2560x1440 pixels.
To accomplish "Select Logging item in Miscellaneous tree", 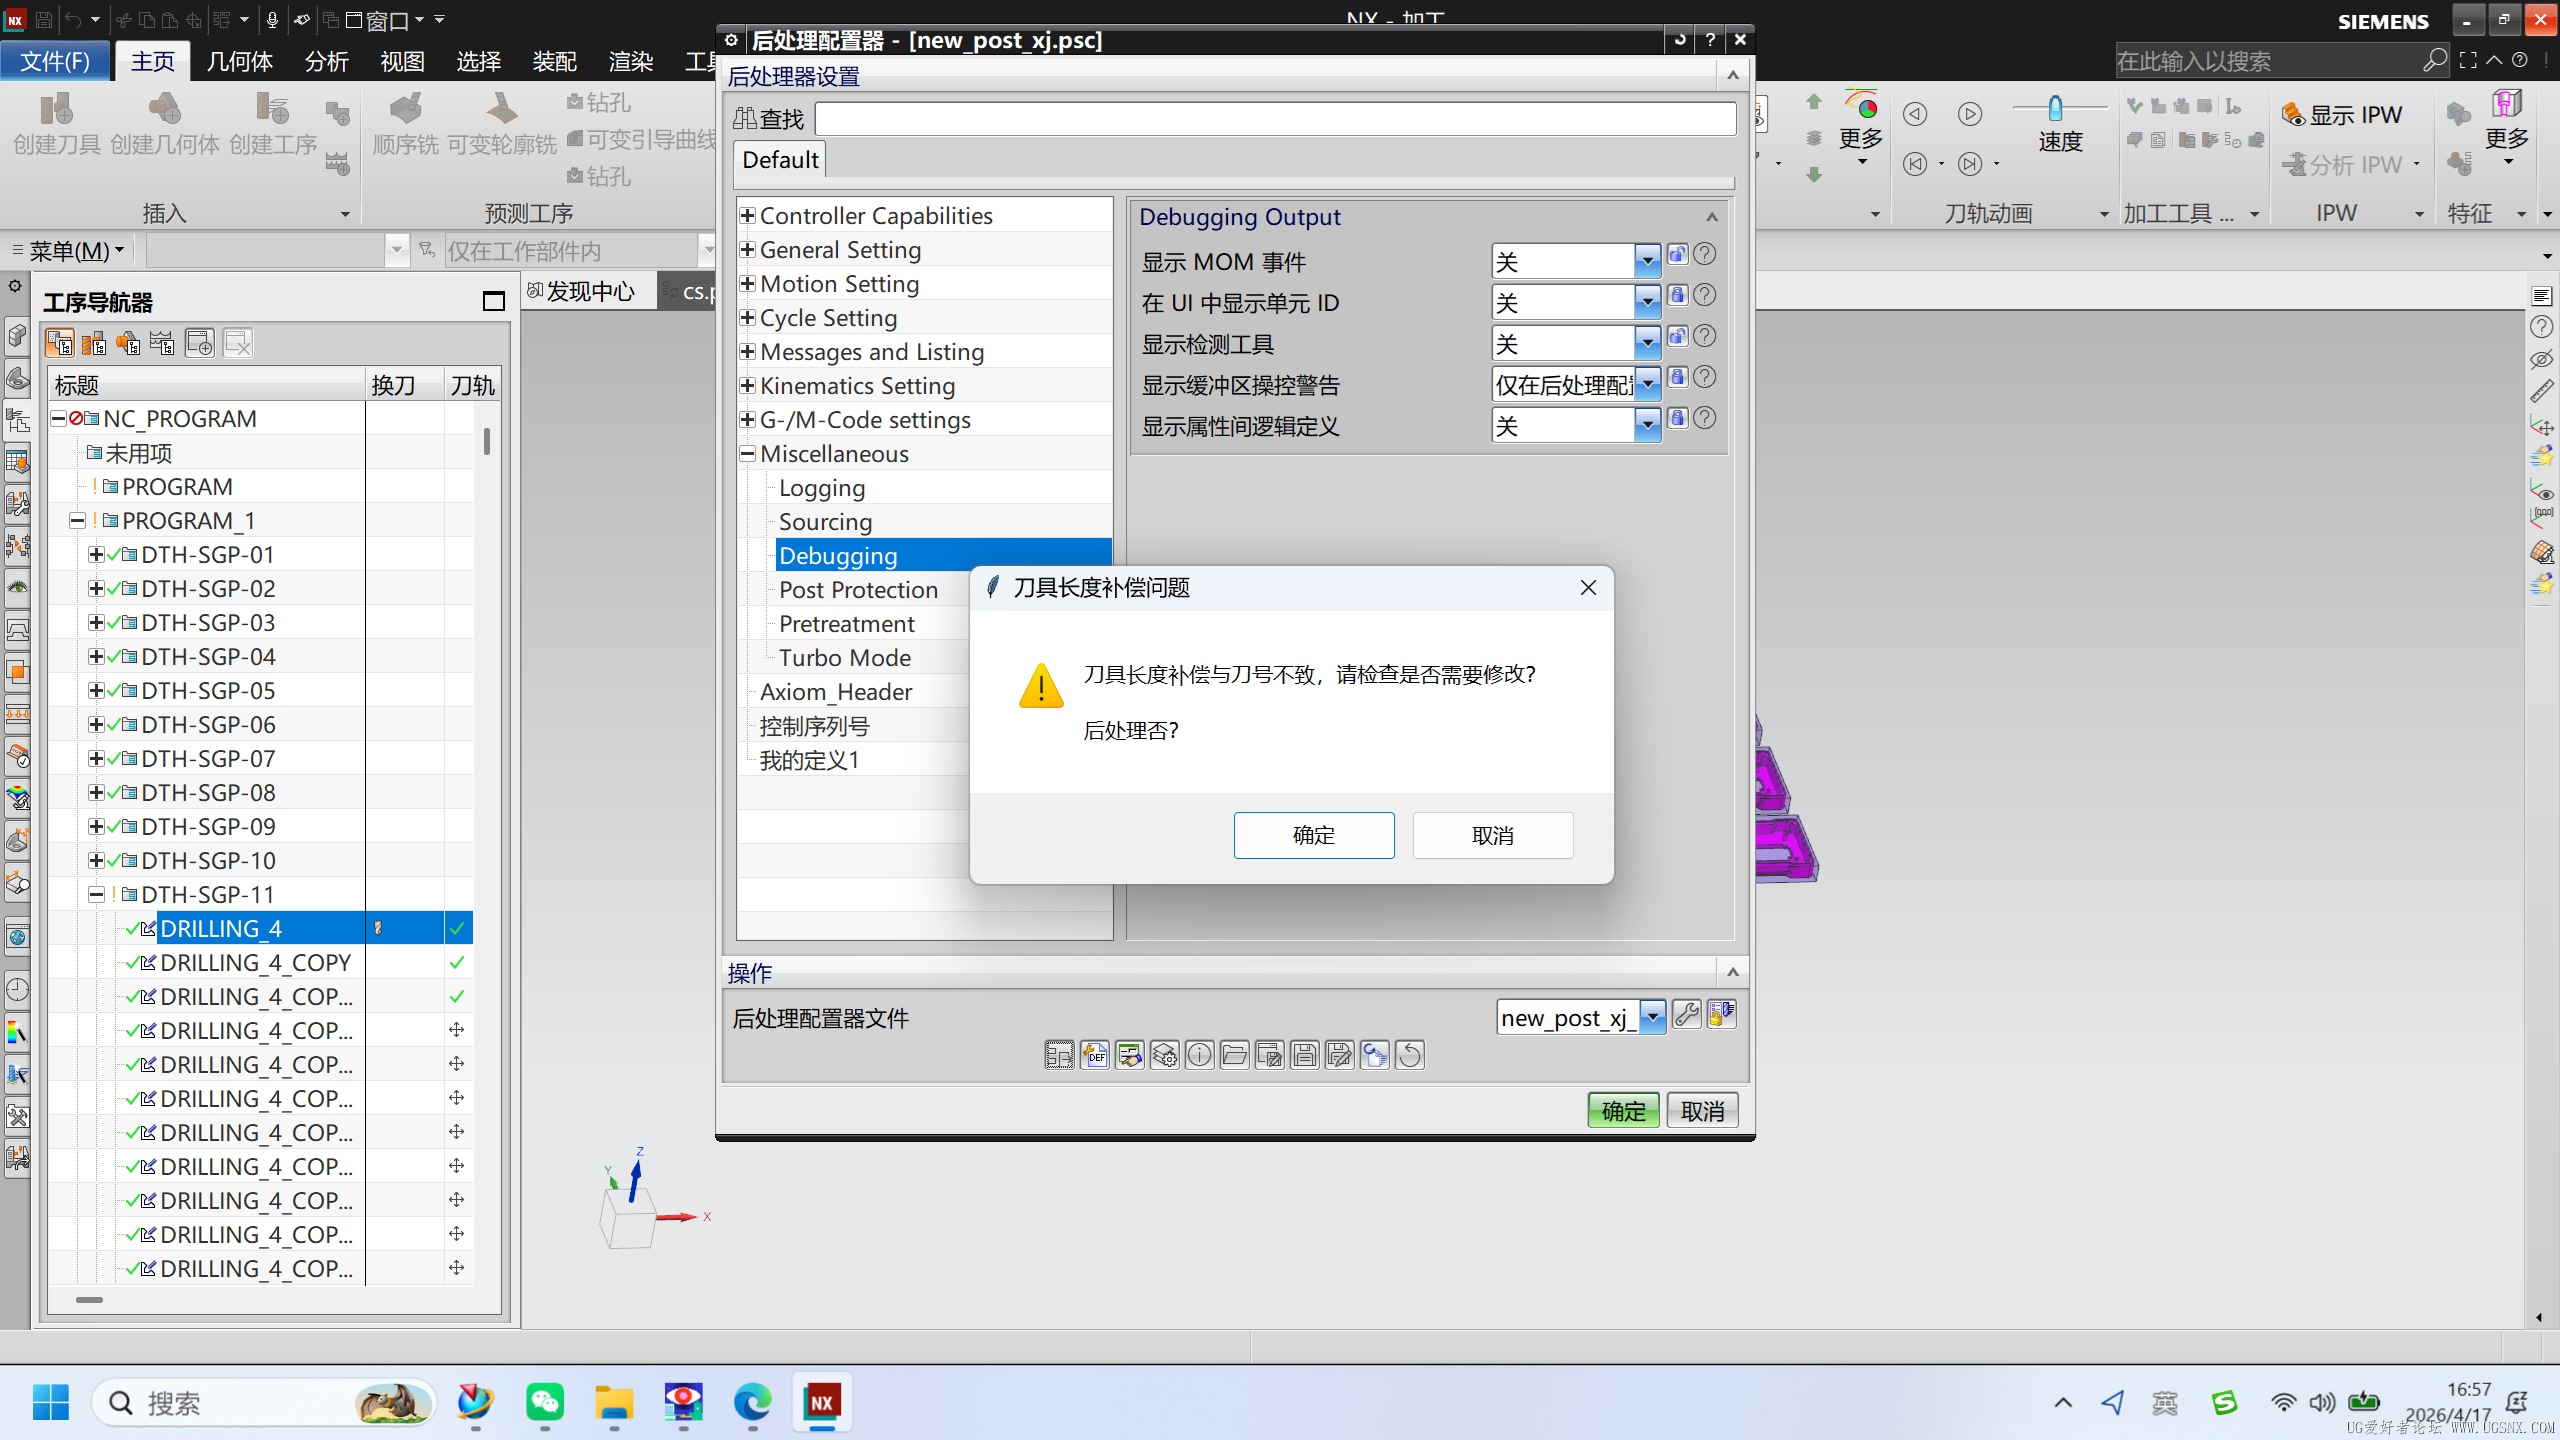I will 822,488.
